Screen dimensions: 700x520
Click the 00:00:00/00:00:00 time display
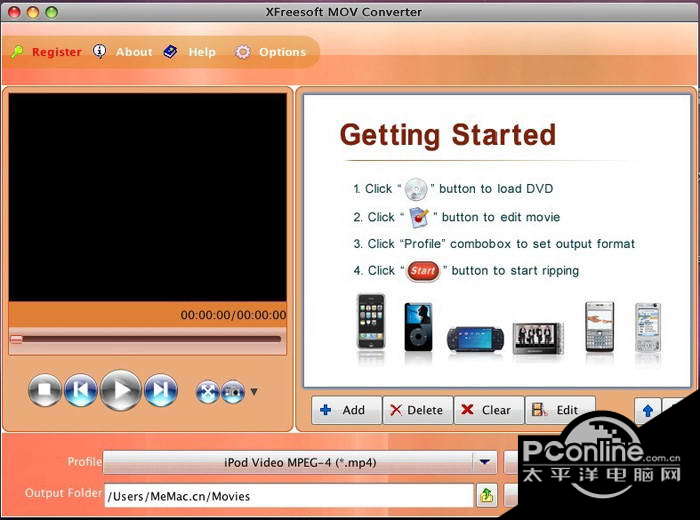pos(233,315)
